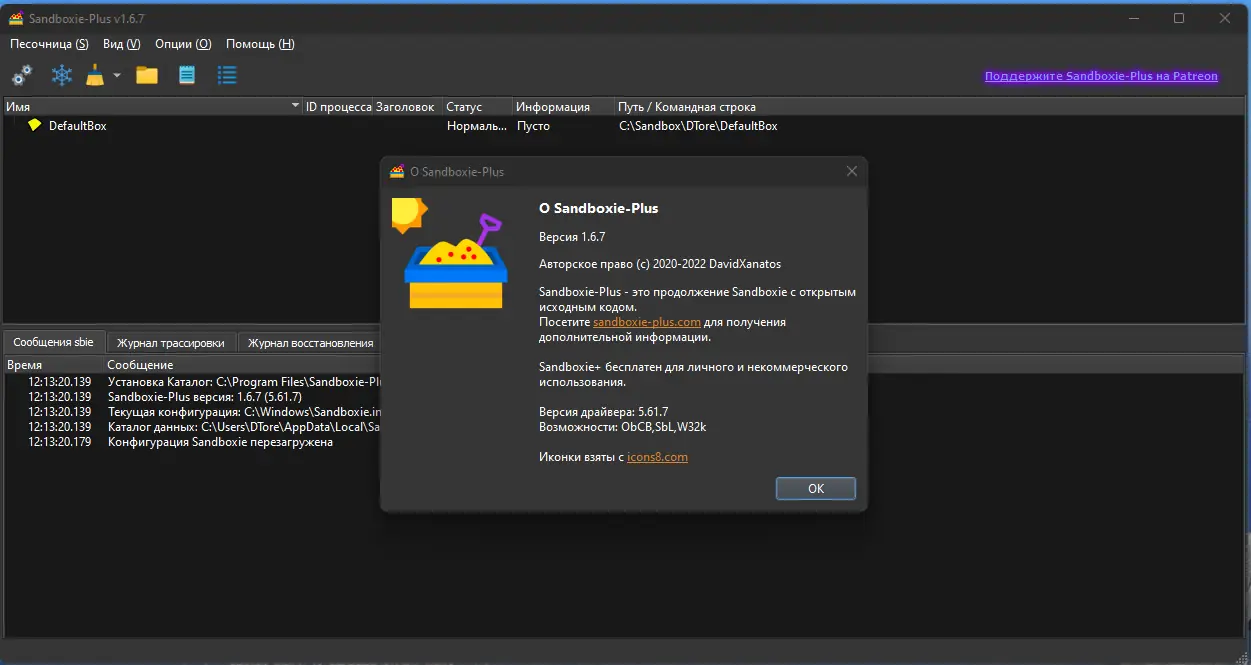Sort by the Заголовок column header

(408, 106)
